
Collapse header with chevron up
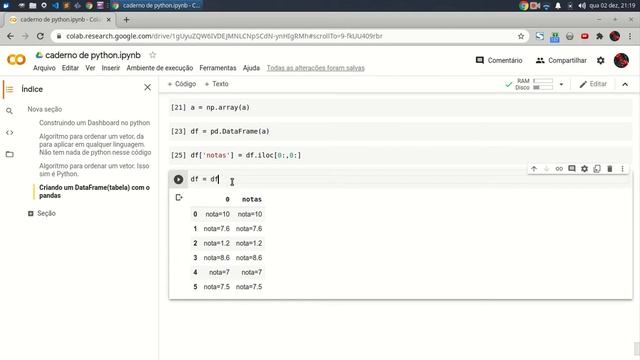pyautogui.click(x=625, y=84)
